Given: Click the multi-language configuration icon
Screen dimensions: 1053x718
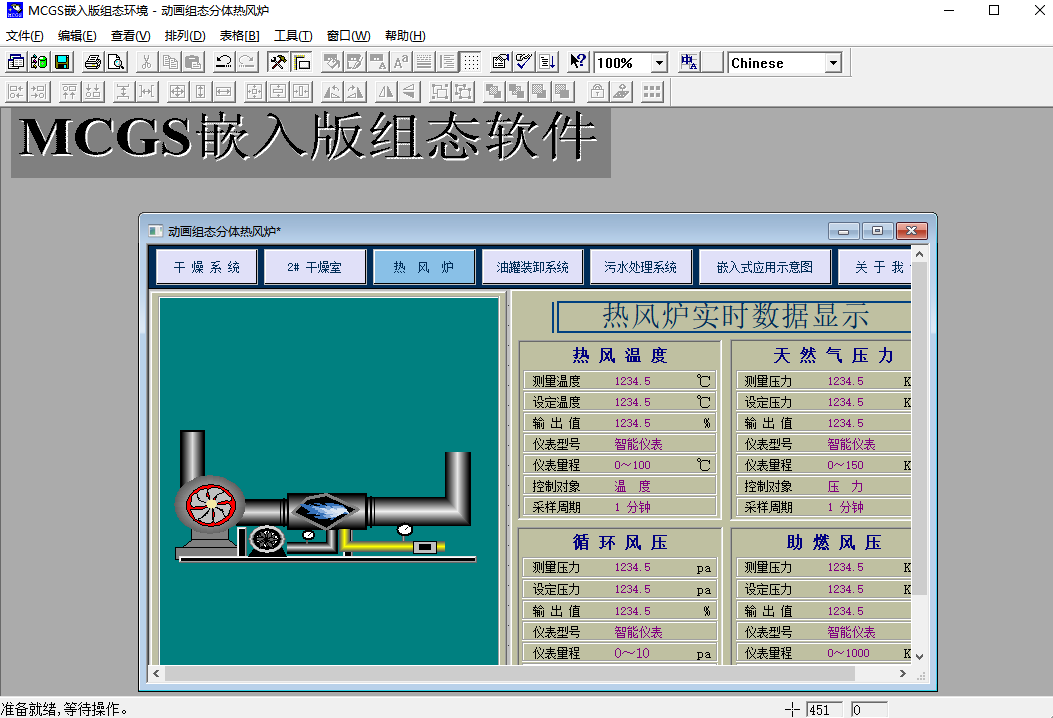Looking at the screenshot, I should [x=688, y=62].
